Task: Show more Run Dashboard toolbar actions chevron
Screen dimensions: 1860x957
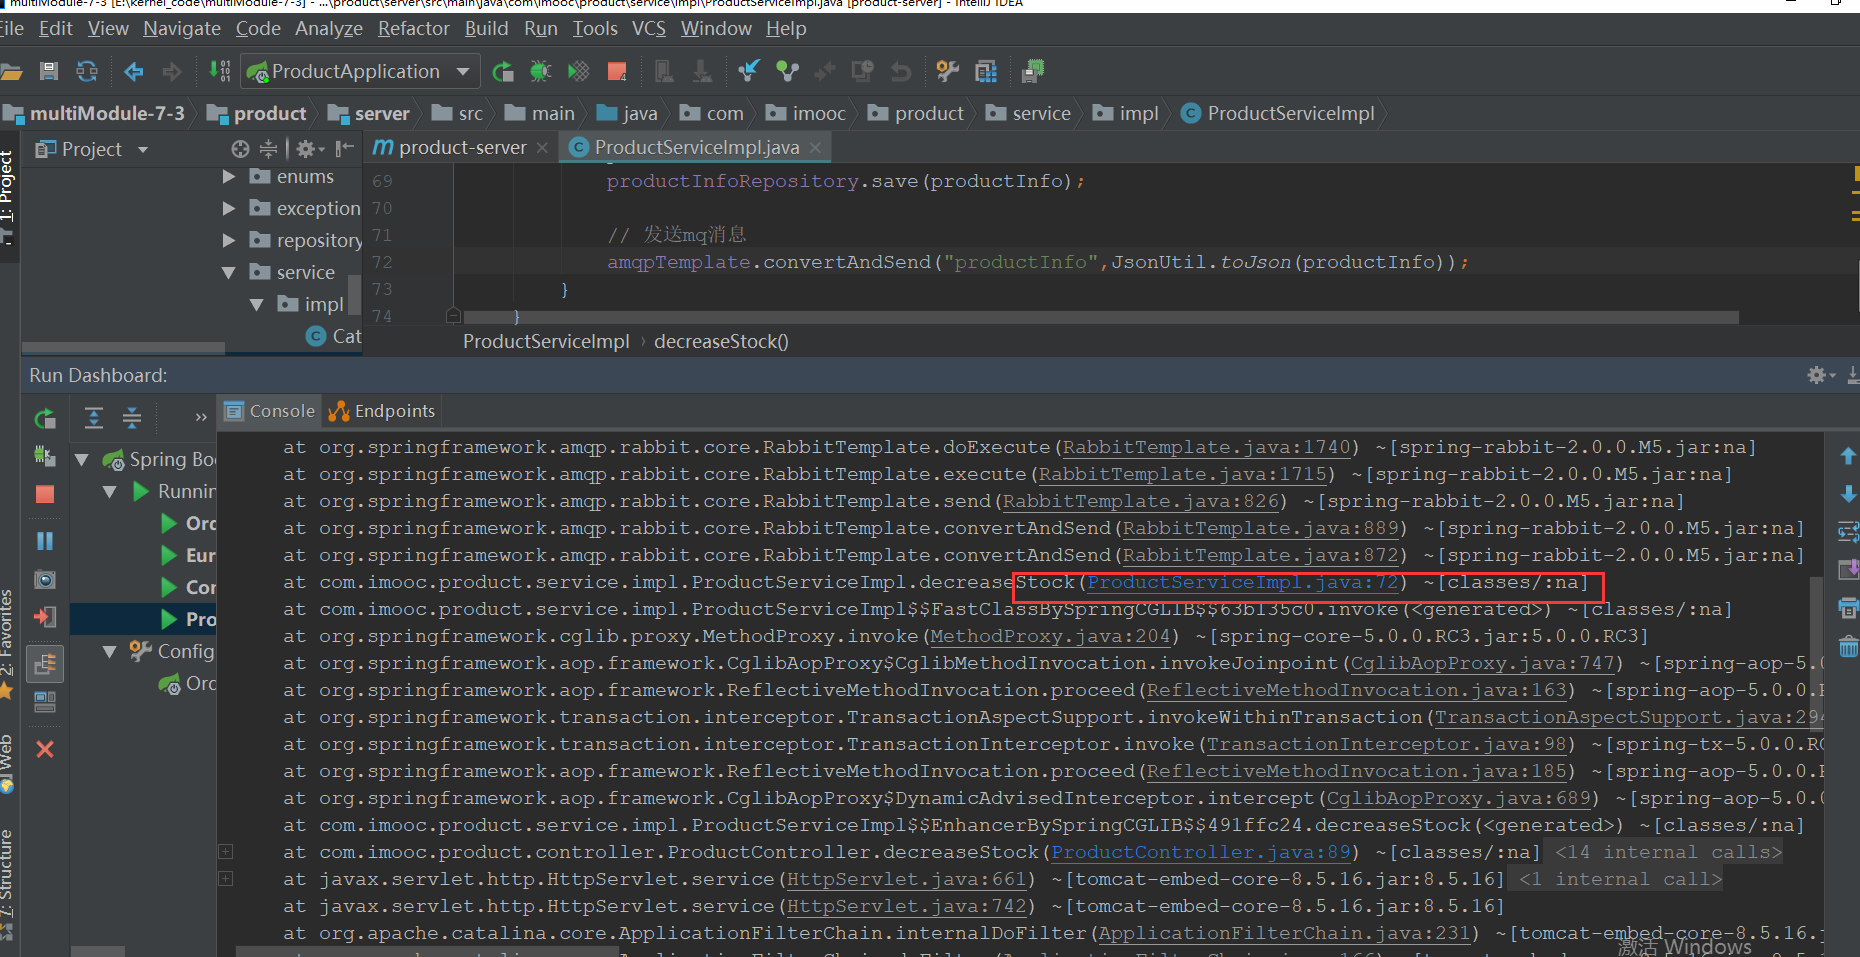Action: (201, 418)
